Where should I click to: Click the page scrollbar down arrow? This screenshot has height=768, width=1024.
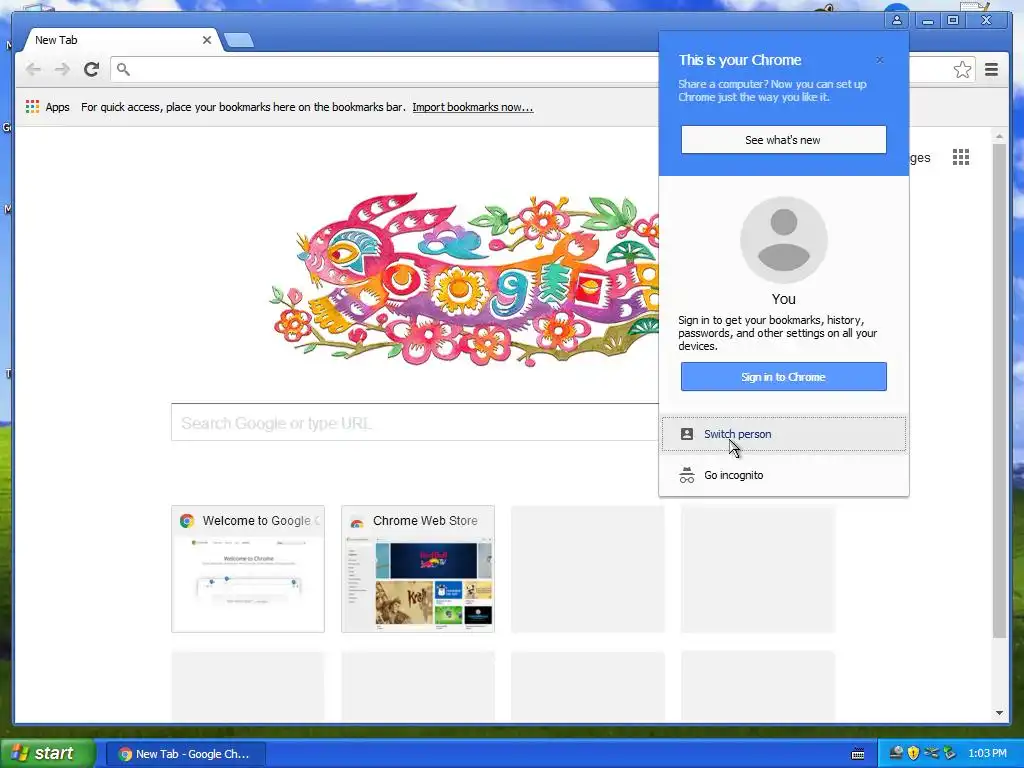pos(999,712)
